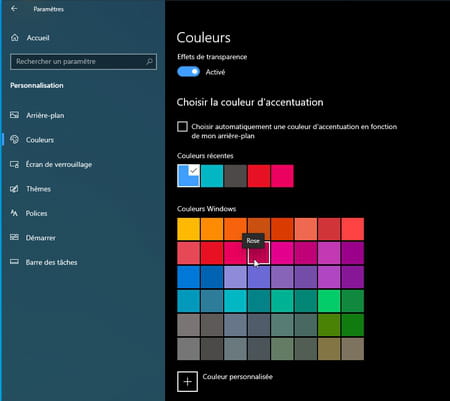Go back using the arrow icon
Screen dimensions: 450x401
tap(14, 9)
